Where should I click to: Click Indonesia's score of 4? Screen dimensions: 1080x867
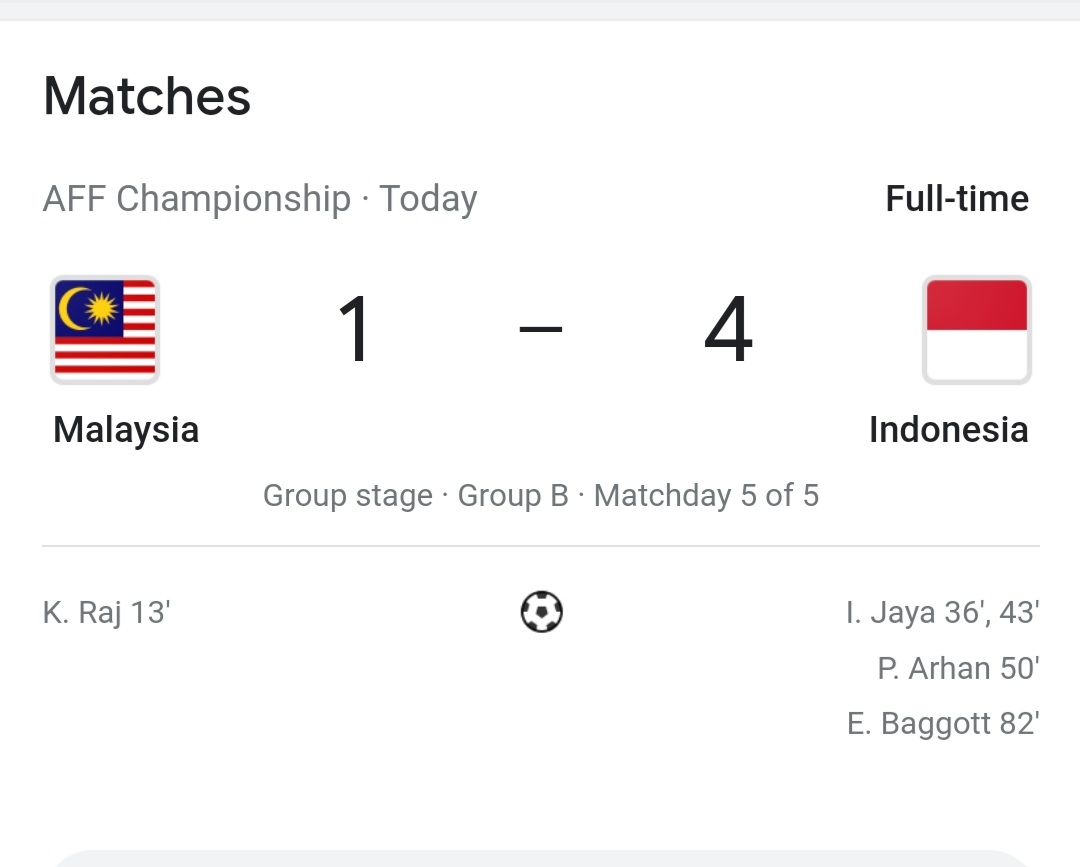[x=728, y=328]
